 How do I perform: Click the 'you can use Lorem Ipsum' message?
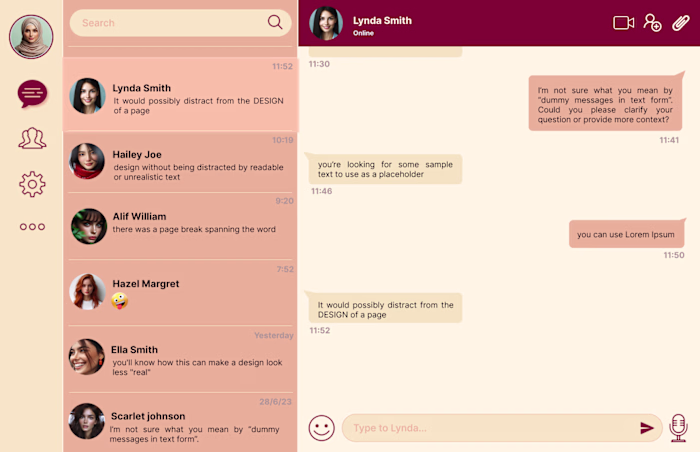coord(626,234)
